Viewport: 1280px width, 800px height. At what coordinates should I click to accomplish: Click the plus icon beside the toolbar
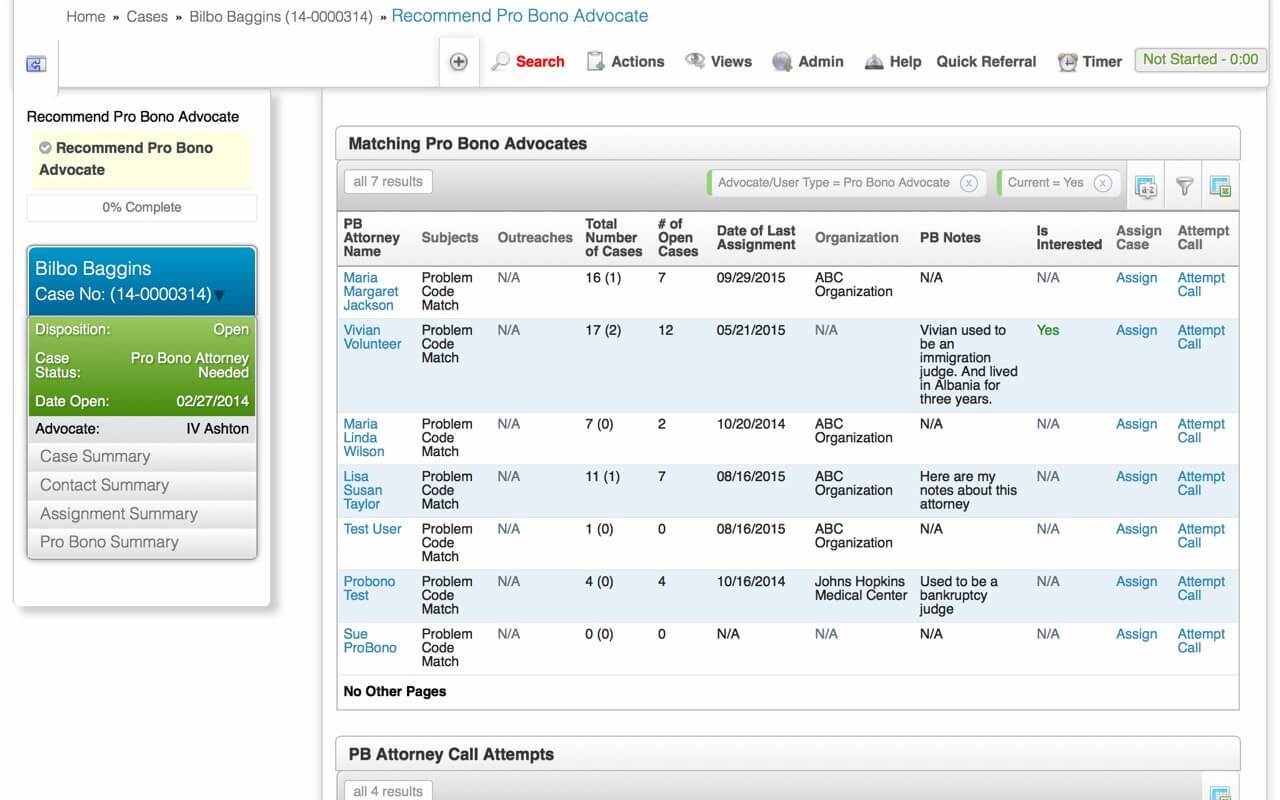(x=458, y=61)
